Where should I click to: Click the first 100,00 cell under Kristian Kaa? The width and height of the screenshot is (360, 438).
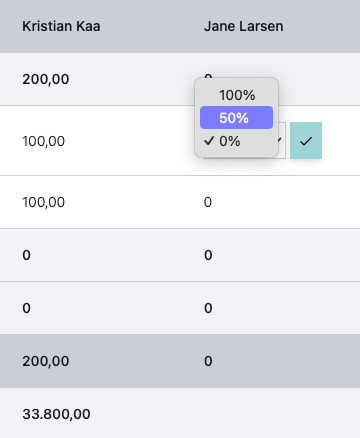[44, 141]
